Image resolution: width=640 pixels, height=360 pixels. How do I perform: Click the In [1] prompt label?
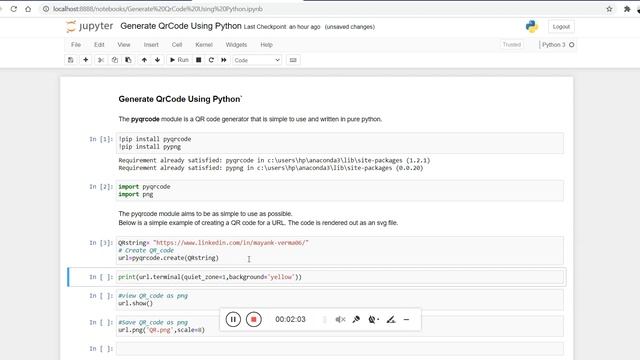click(101, 139)
